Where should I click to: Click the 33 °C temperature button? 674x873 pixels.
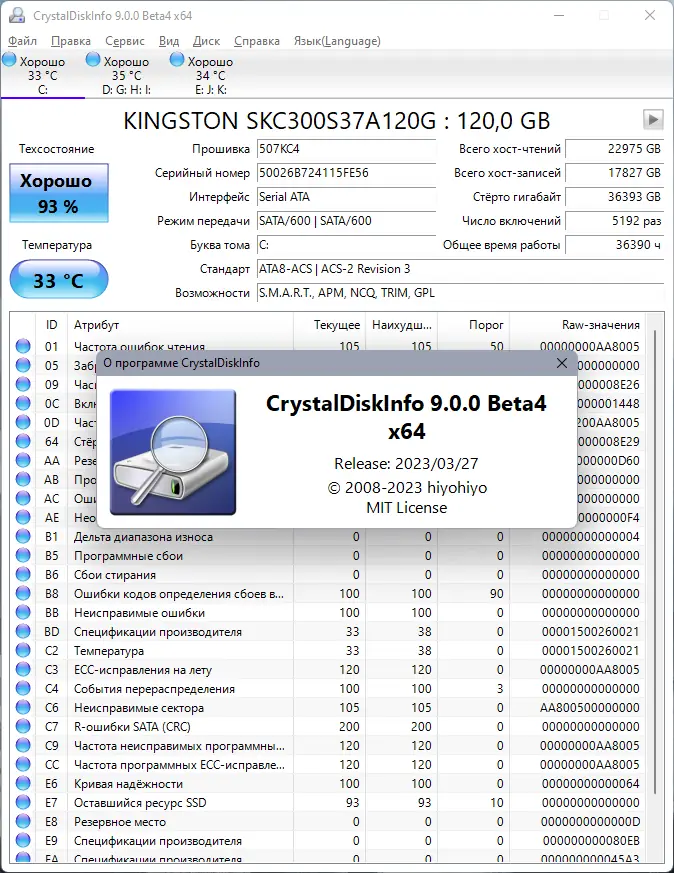pos(58,279)
